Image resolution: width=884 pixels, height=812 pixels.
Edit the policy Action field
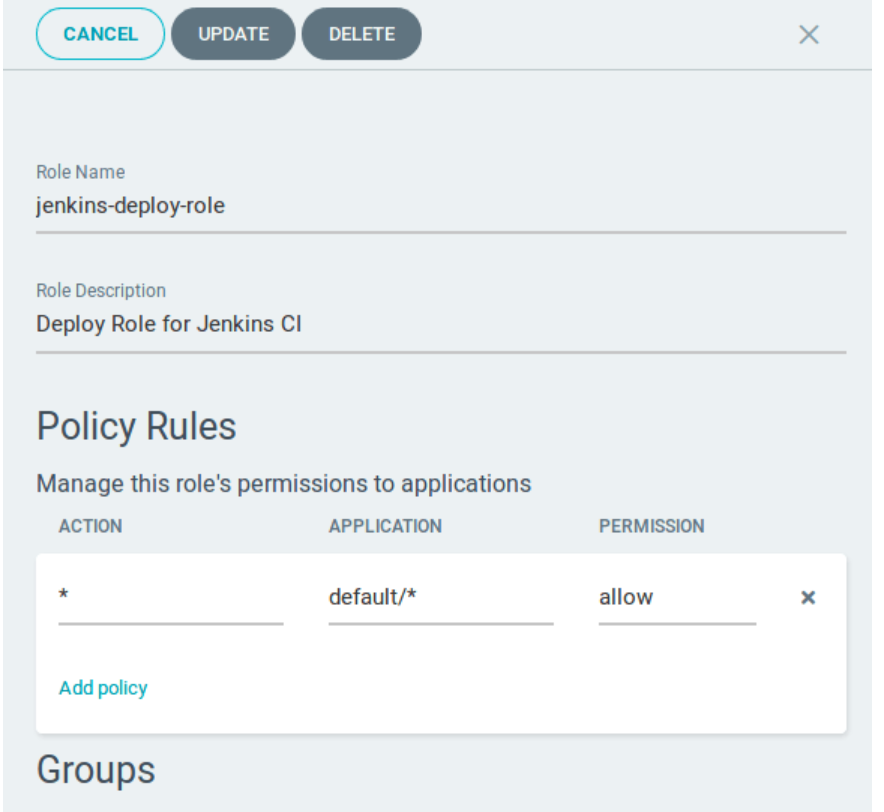click(170, 598)
